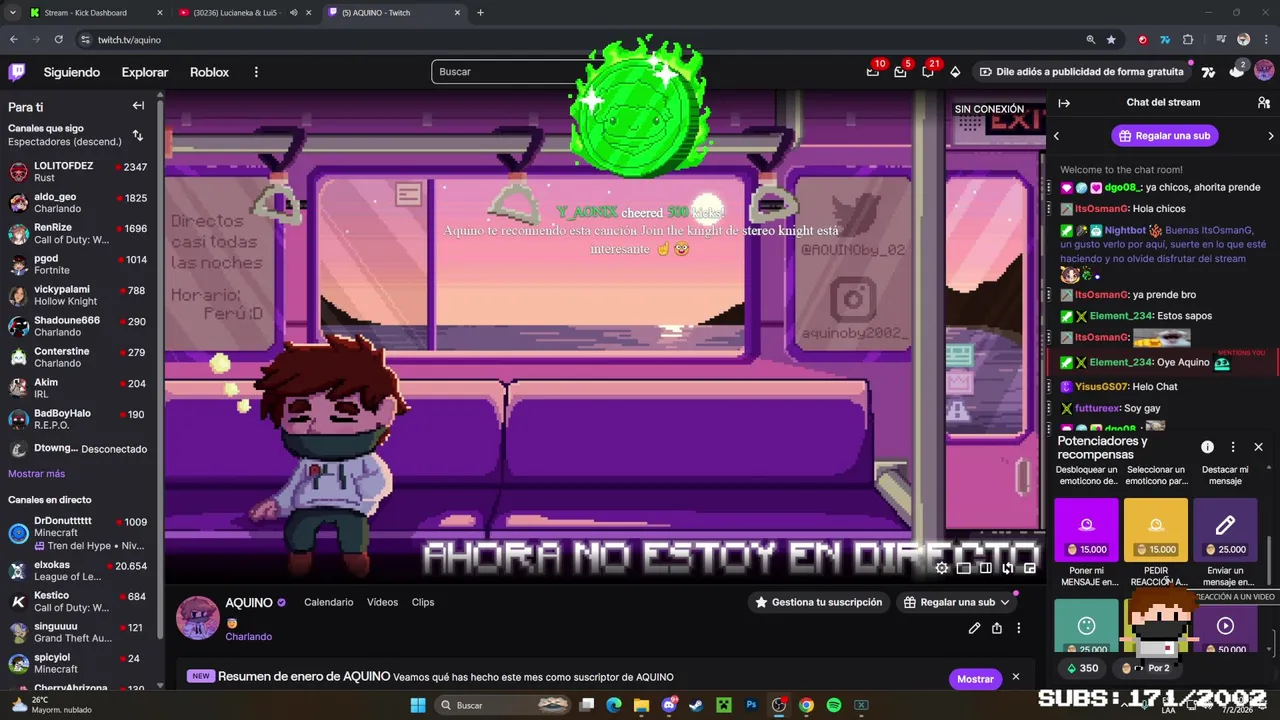The image size is (1280, 720).
Task: Open the Clips tab of AQUINO
Action: coord(423,602)
